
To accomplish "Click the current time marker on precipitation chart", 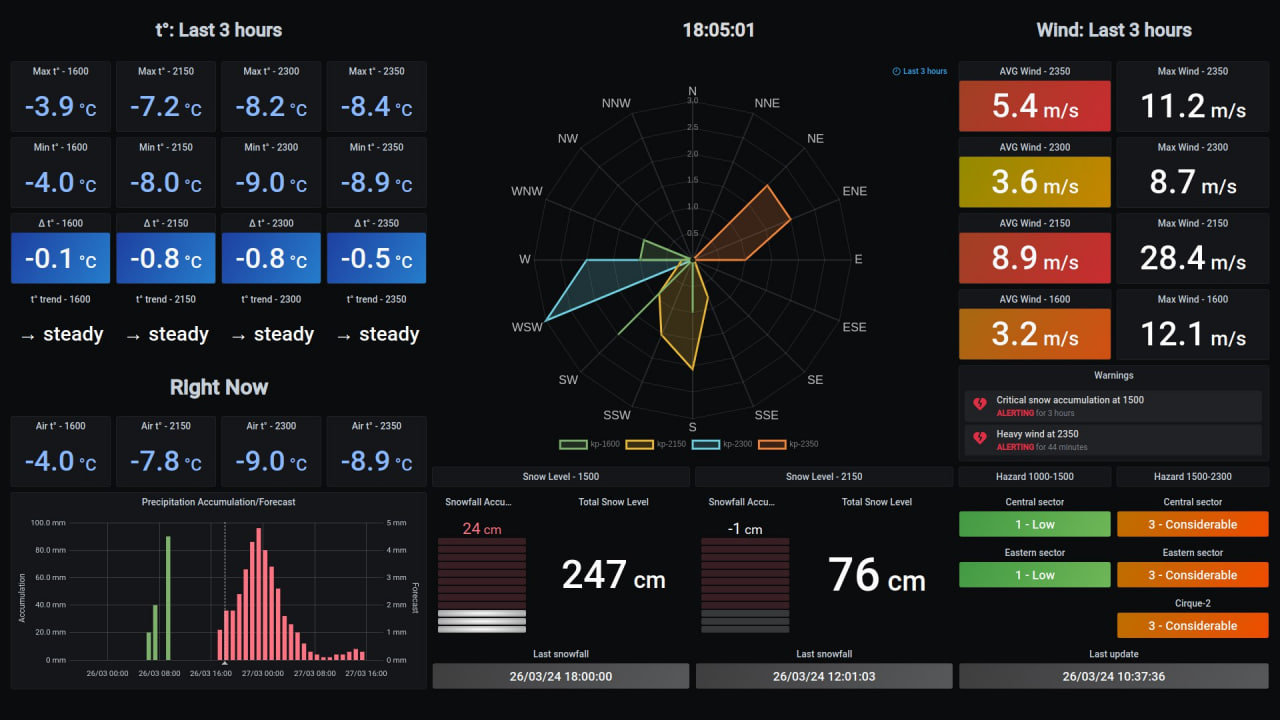I will click(x=224, y=661).
